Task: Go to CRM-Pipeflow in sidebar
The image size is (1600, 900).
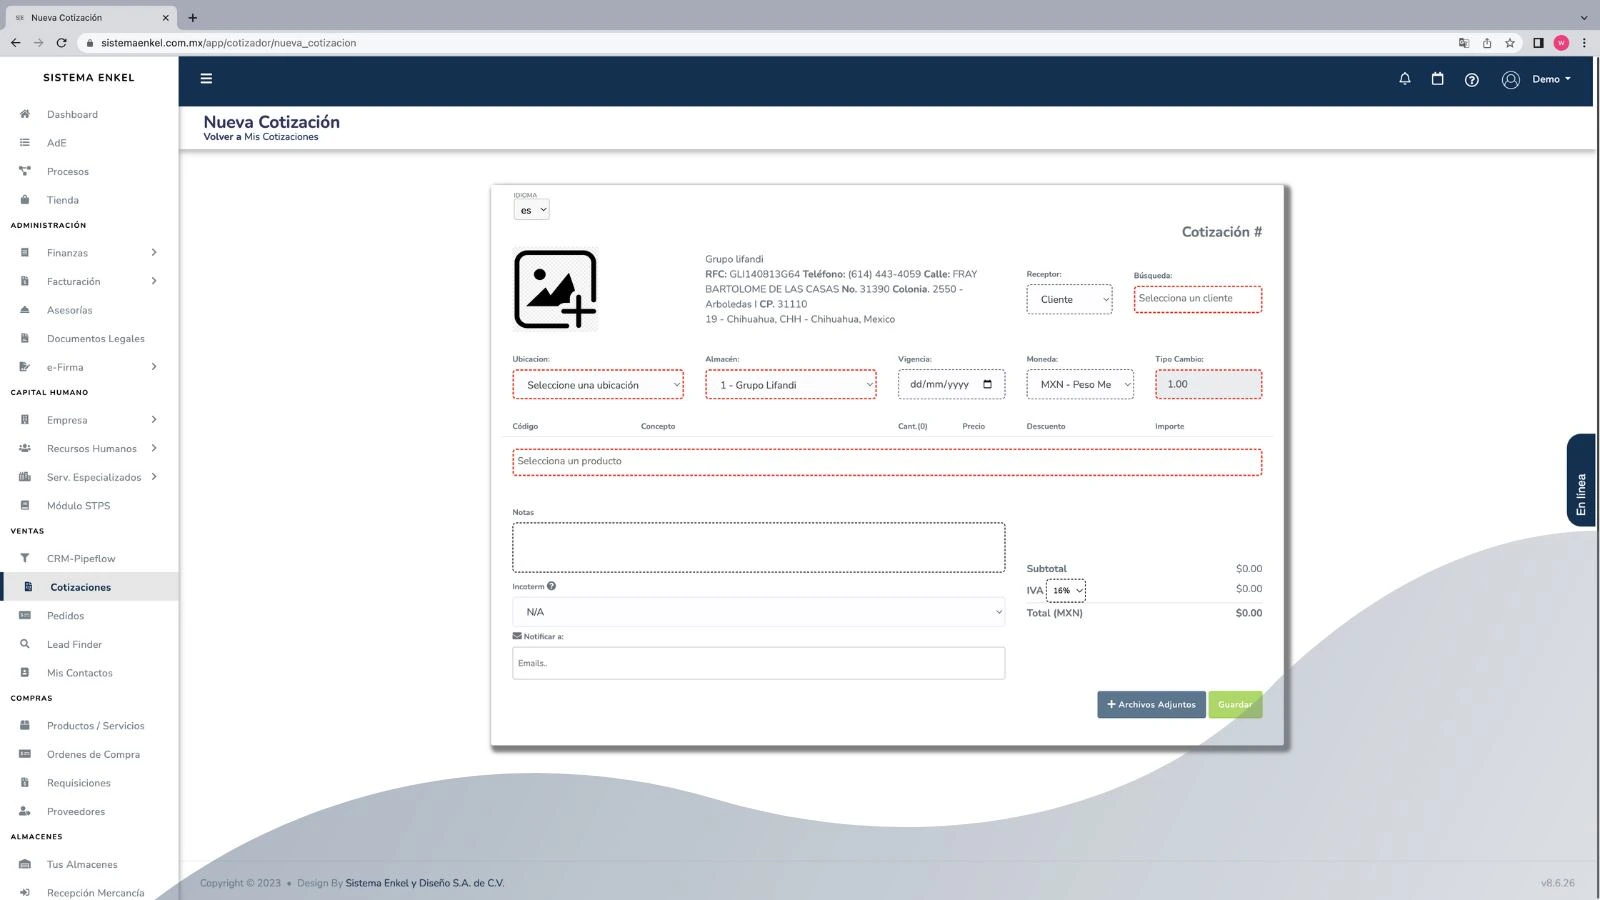Action: click(80, 559)
